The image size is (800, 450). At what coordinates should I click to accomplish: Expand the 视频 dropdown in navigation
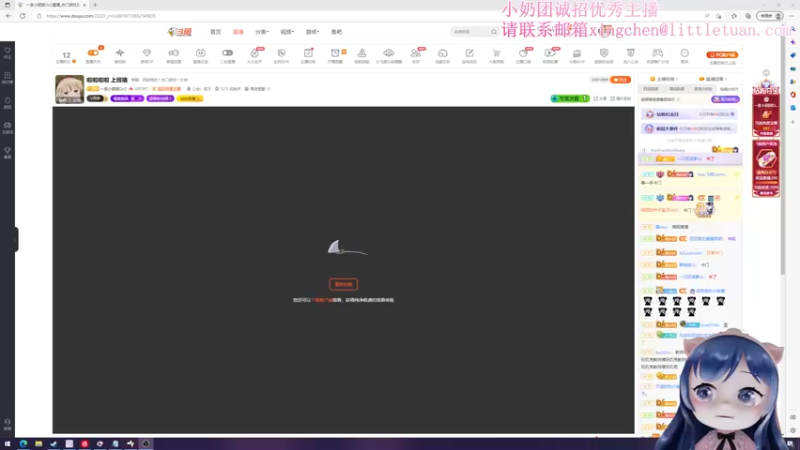pos(287,32)
